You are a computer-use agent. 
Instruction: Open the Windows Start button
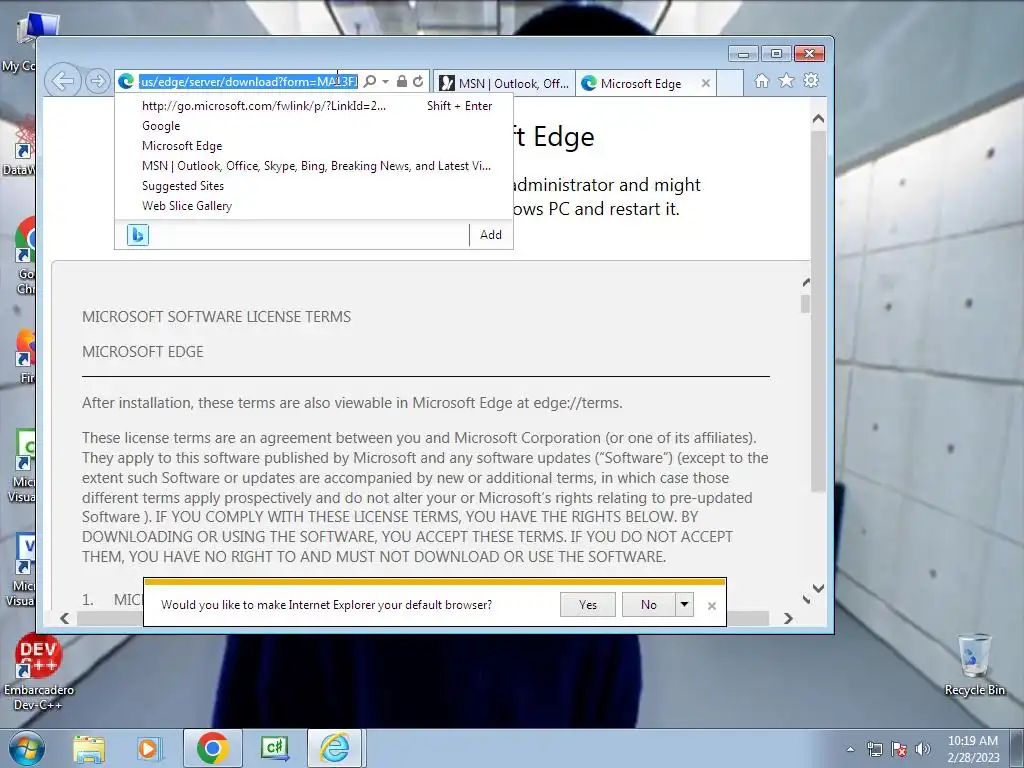click(x=26, y=748)
